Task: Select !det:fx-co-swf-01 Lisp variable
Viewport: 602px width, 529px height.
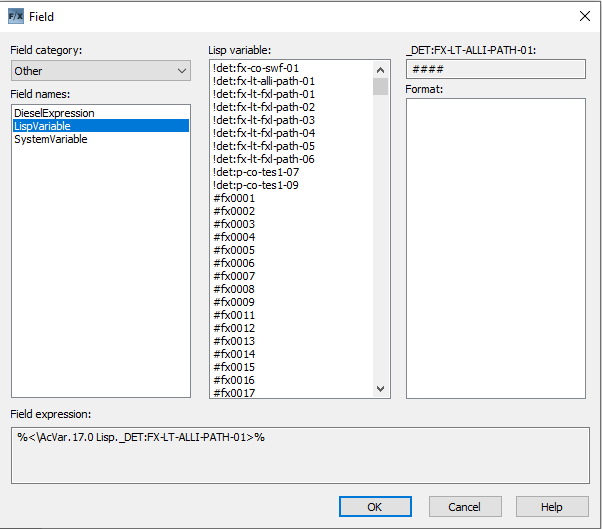Action: 256,68
